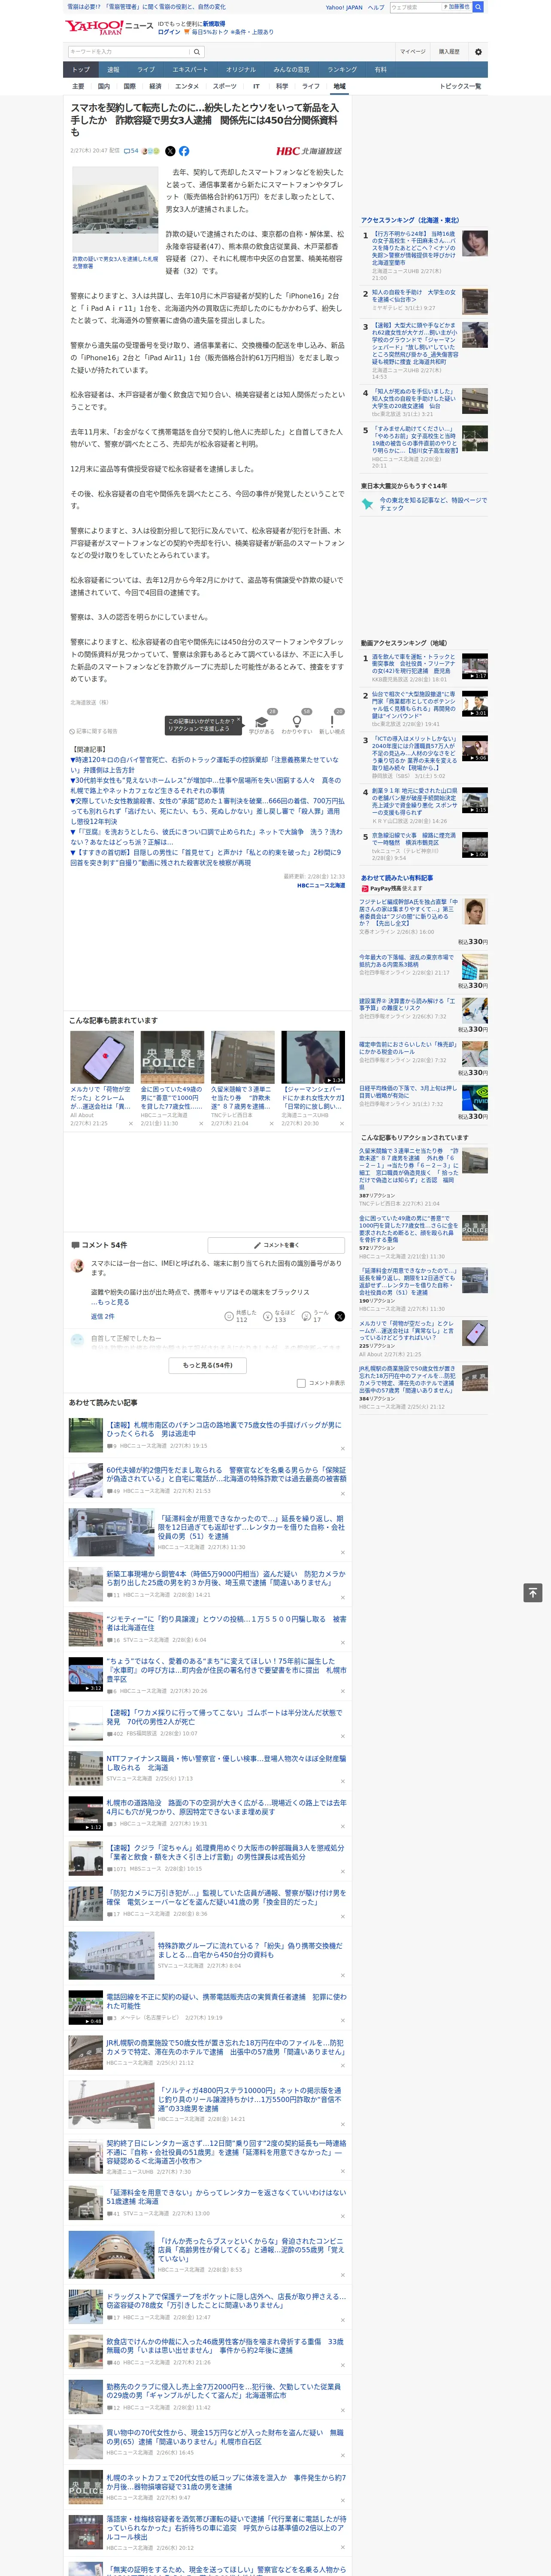Open the police station article photo
551x2576 pixels.
point(115,209)
